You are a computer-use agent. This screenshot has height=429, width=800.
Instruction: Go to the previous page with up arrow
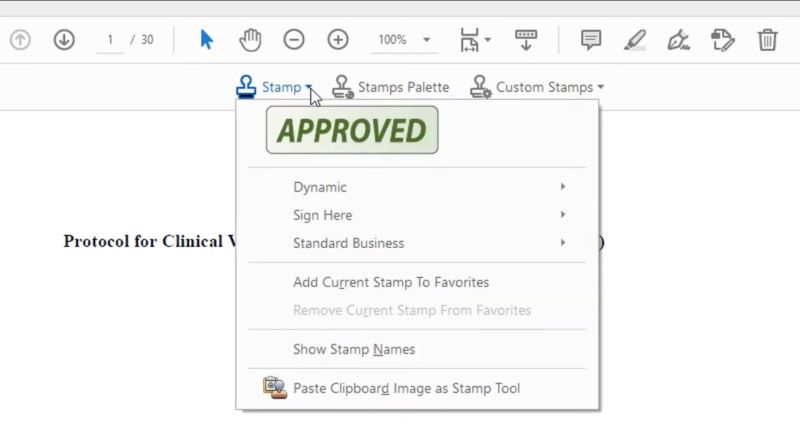[x=20, y=40]
